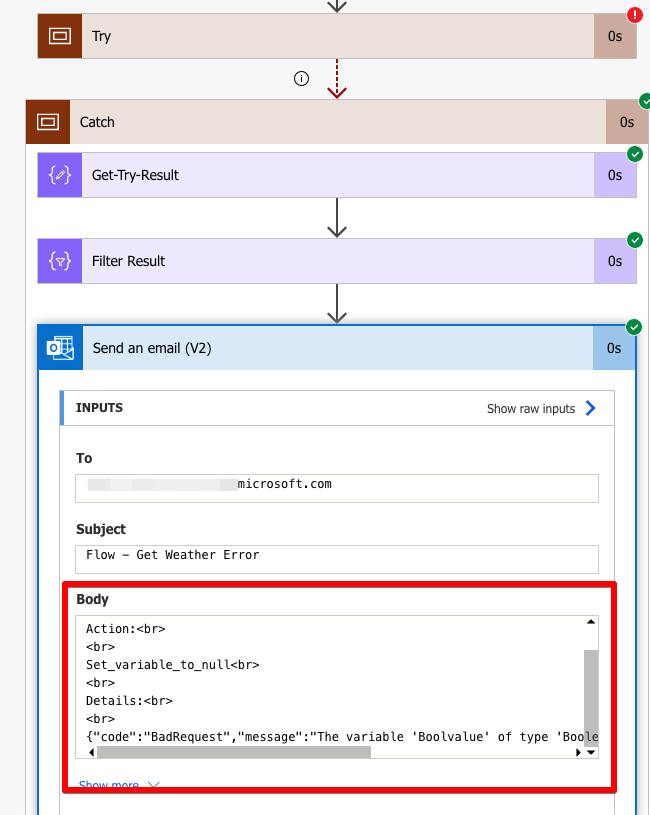
Task: Click the 0s duration on Filter Result
Action: click(615, 261)
